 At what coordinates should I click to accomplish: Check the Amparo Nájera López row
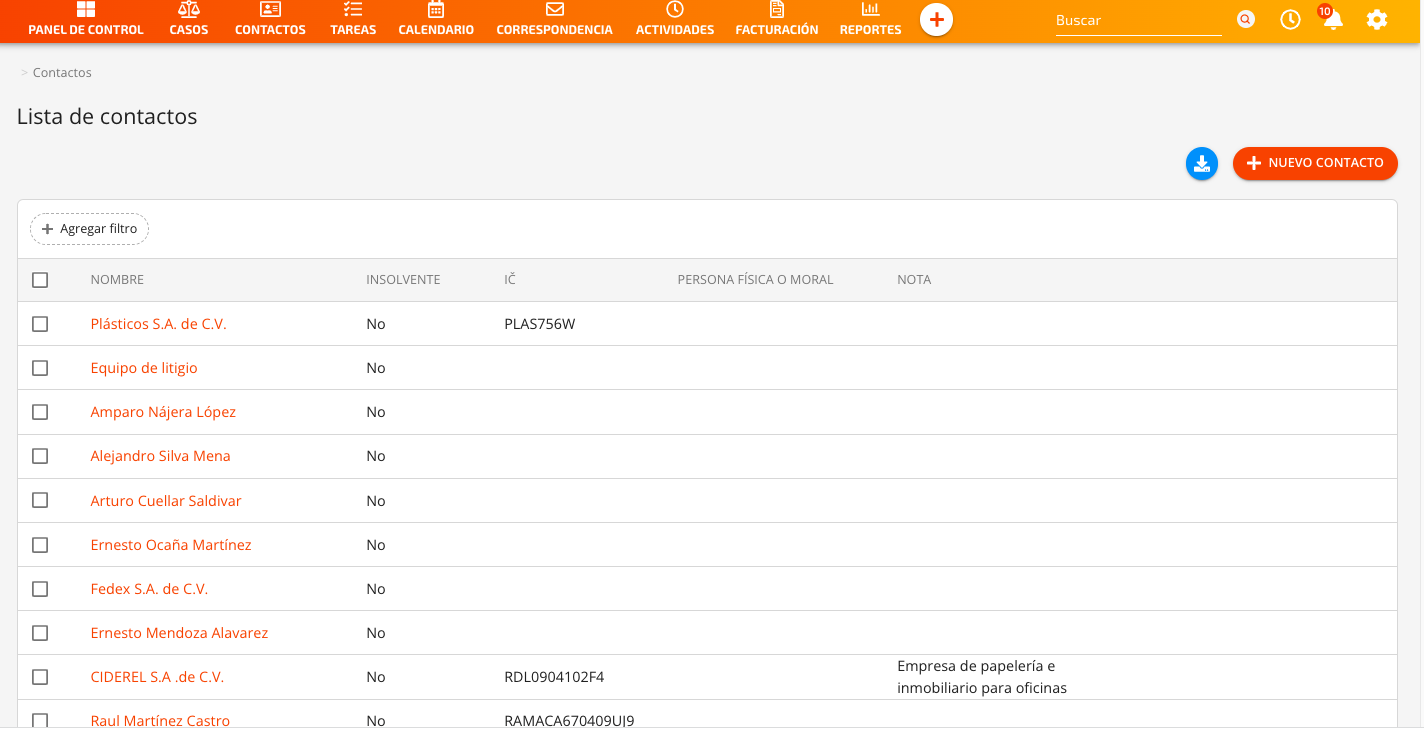[40, 412]
